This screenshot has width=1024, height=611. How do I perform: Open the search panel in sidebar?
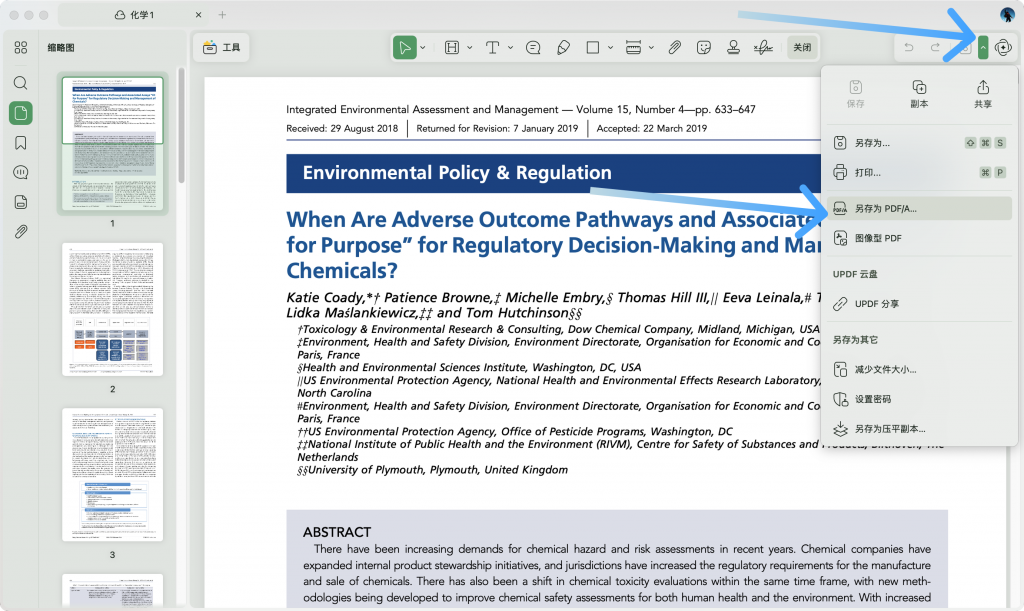(21, 83)
